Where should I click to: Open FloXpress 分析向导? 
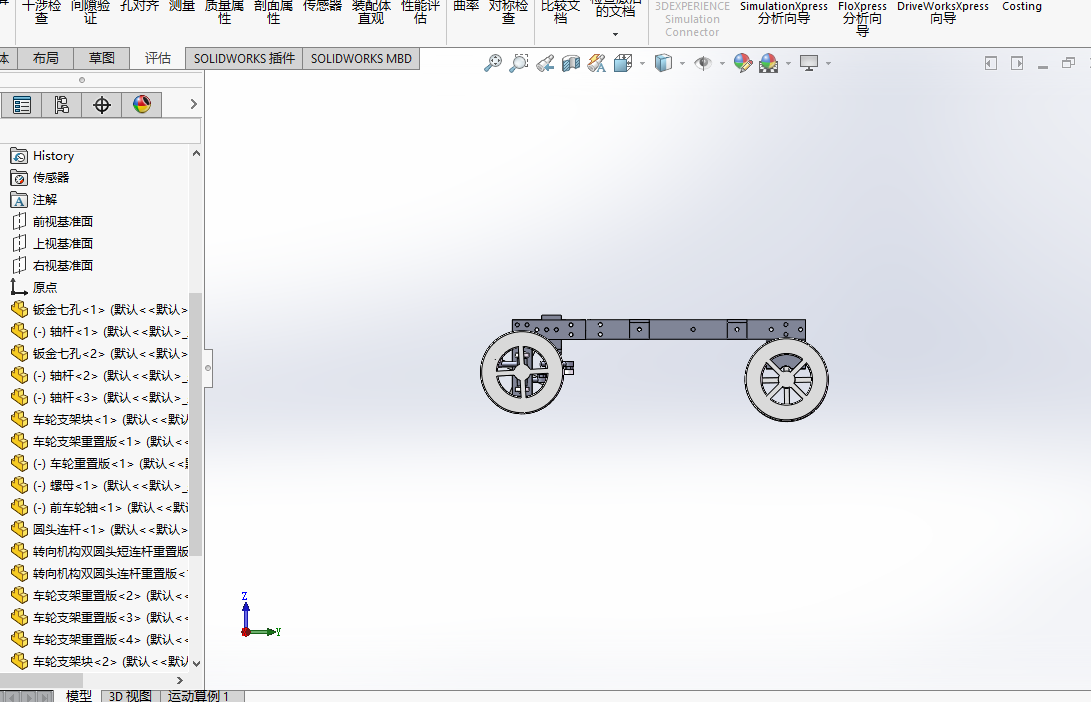(862, 18)
